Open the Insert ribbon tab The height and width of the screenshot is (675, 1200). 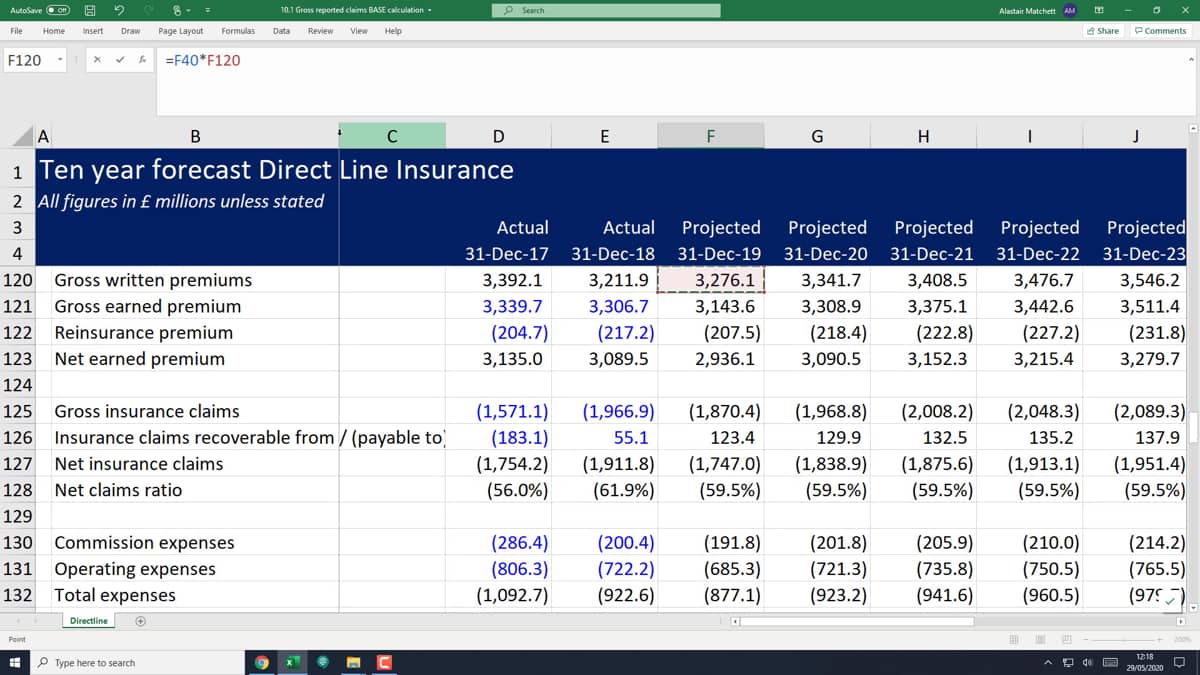pos(93,31)
